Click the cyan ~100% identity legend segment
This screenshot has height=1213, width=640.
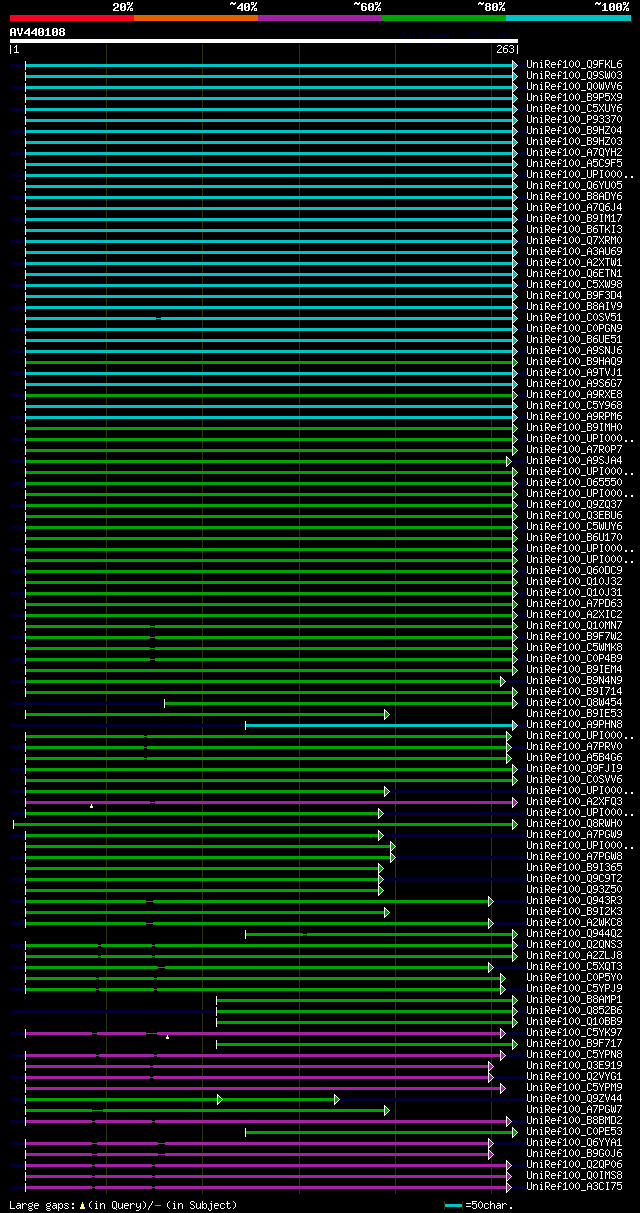click(567, 18)
